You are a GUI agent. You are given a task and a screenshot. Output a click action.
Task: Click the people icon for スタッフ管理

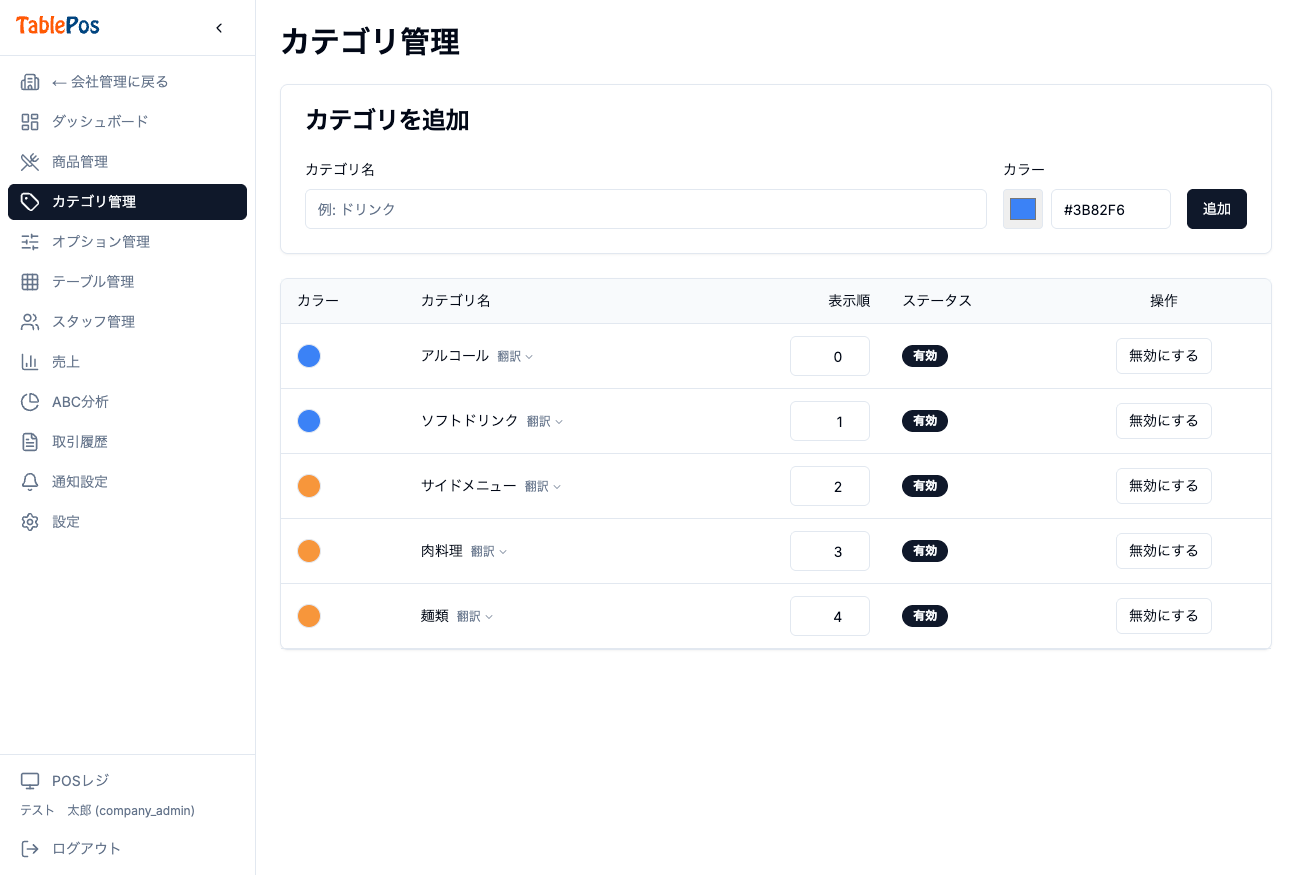[30, 322]
